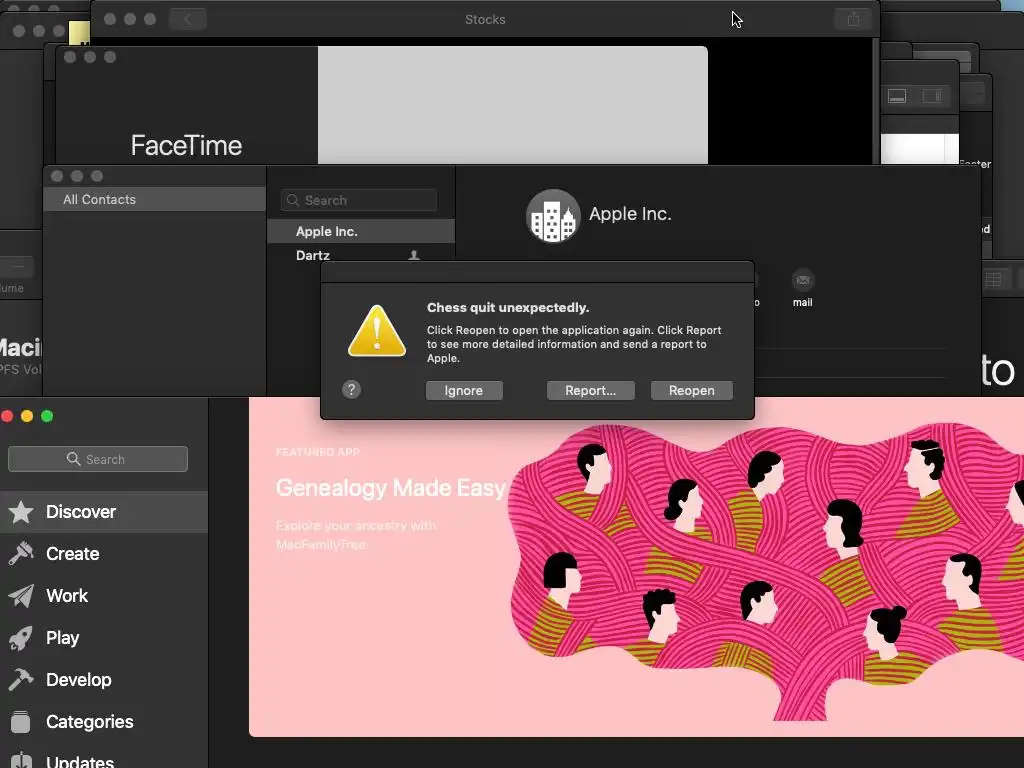Click the bottom panel layout icon at right
This screenshot has width=1024, height=768.
tap(897, 97)
